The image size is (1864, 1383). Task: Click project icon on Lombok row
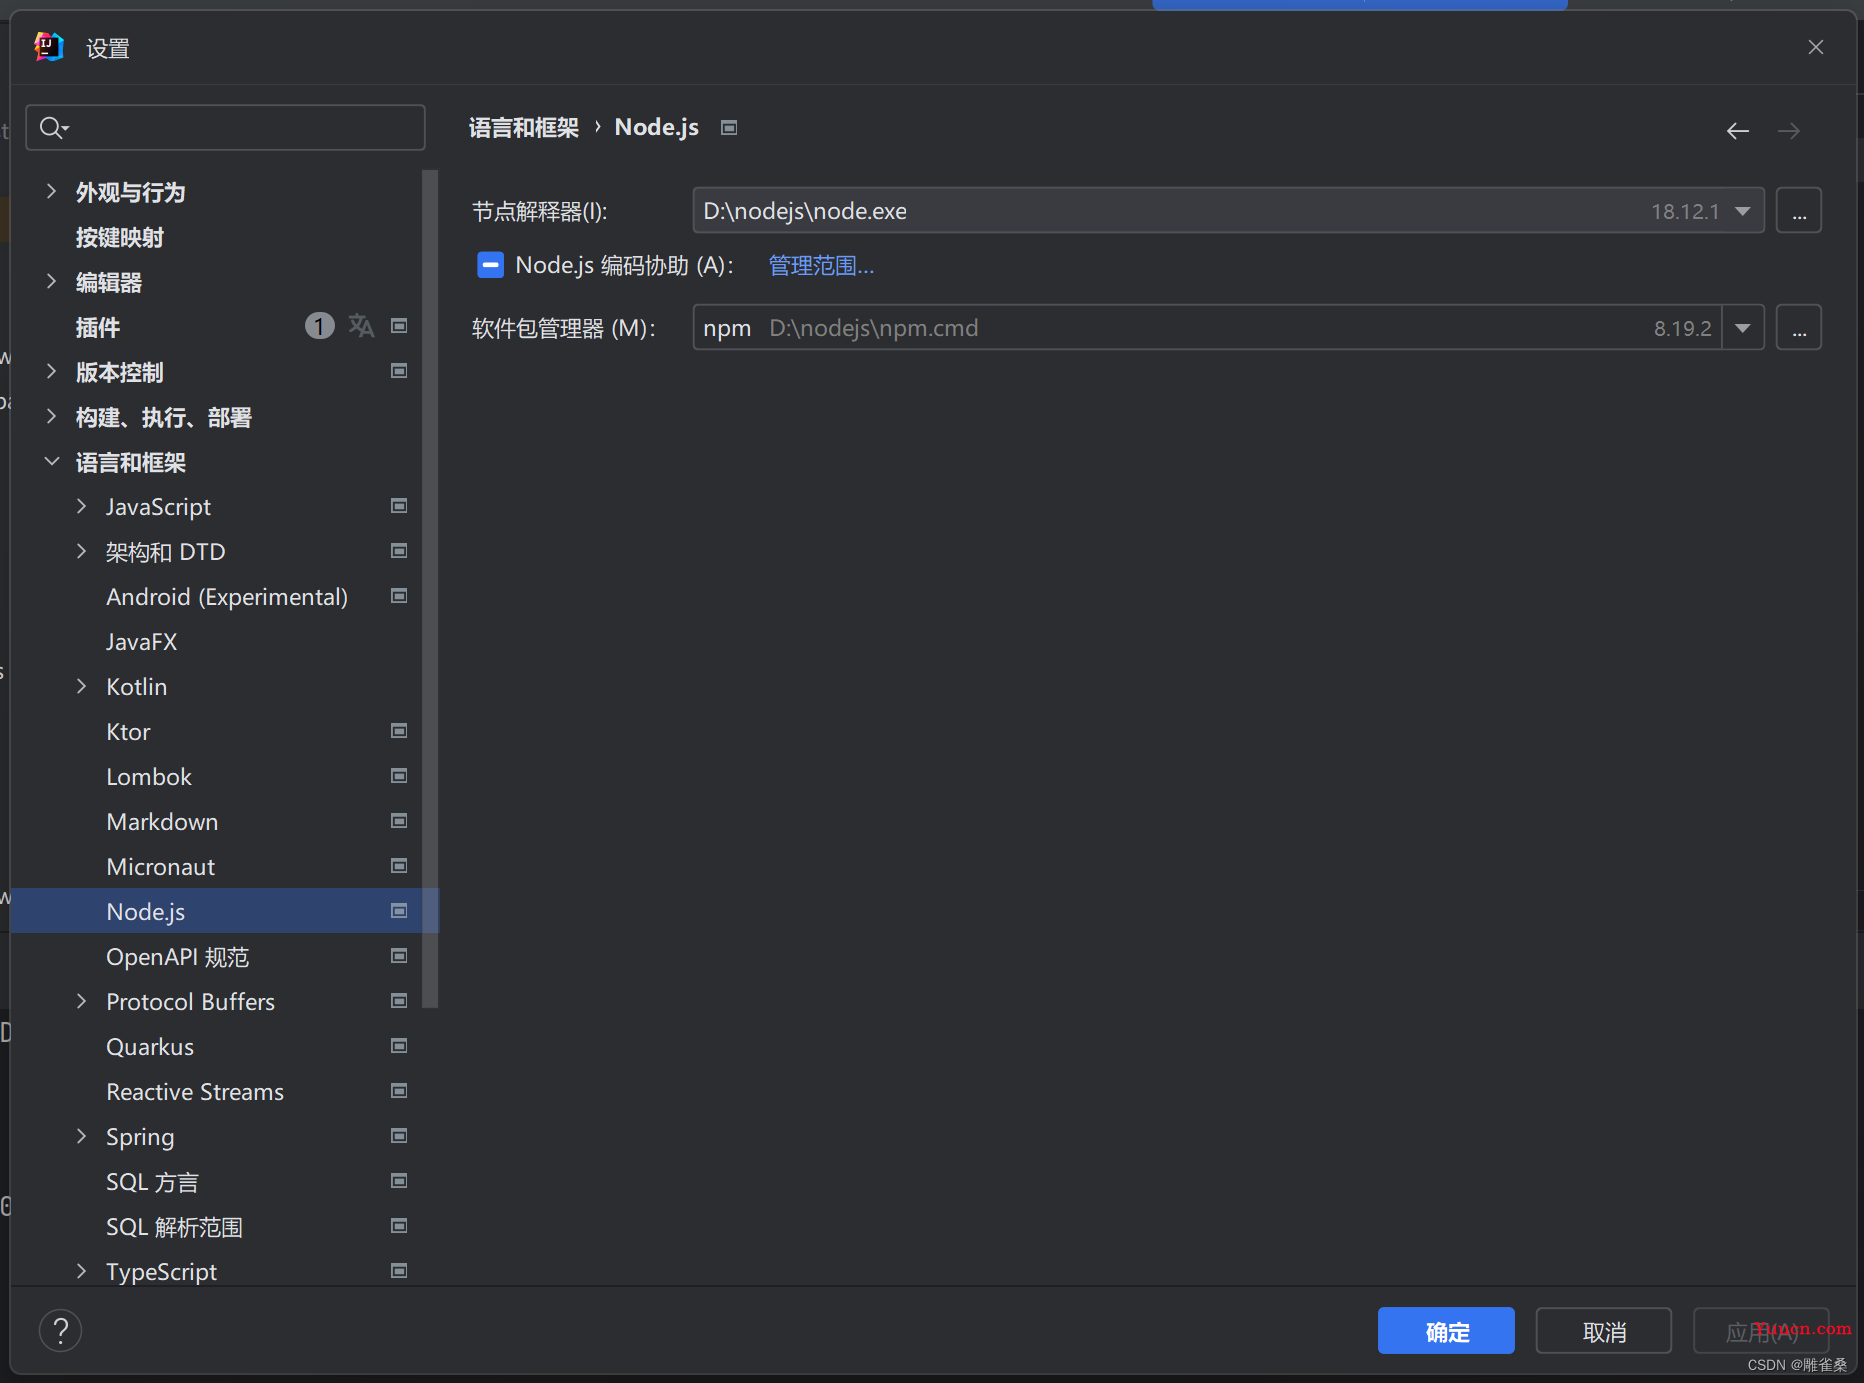pyautogui.click(x=399, y=776)
